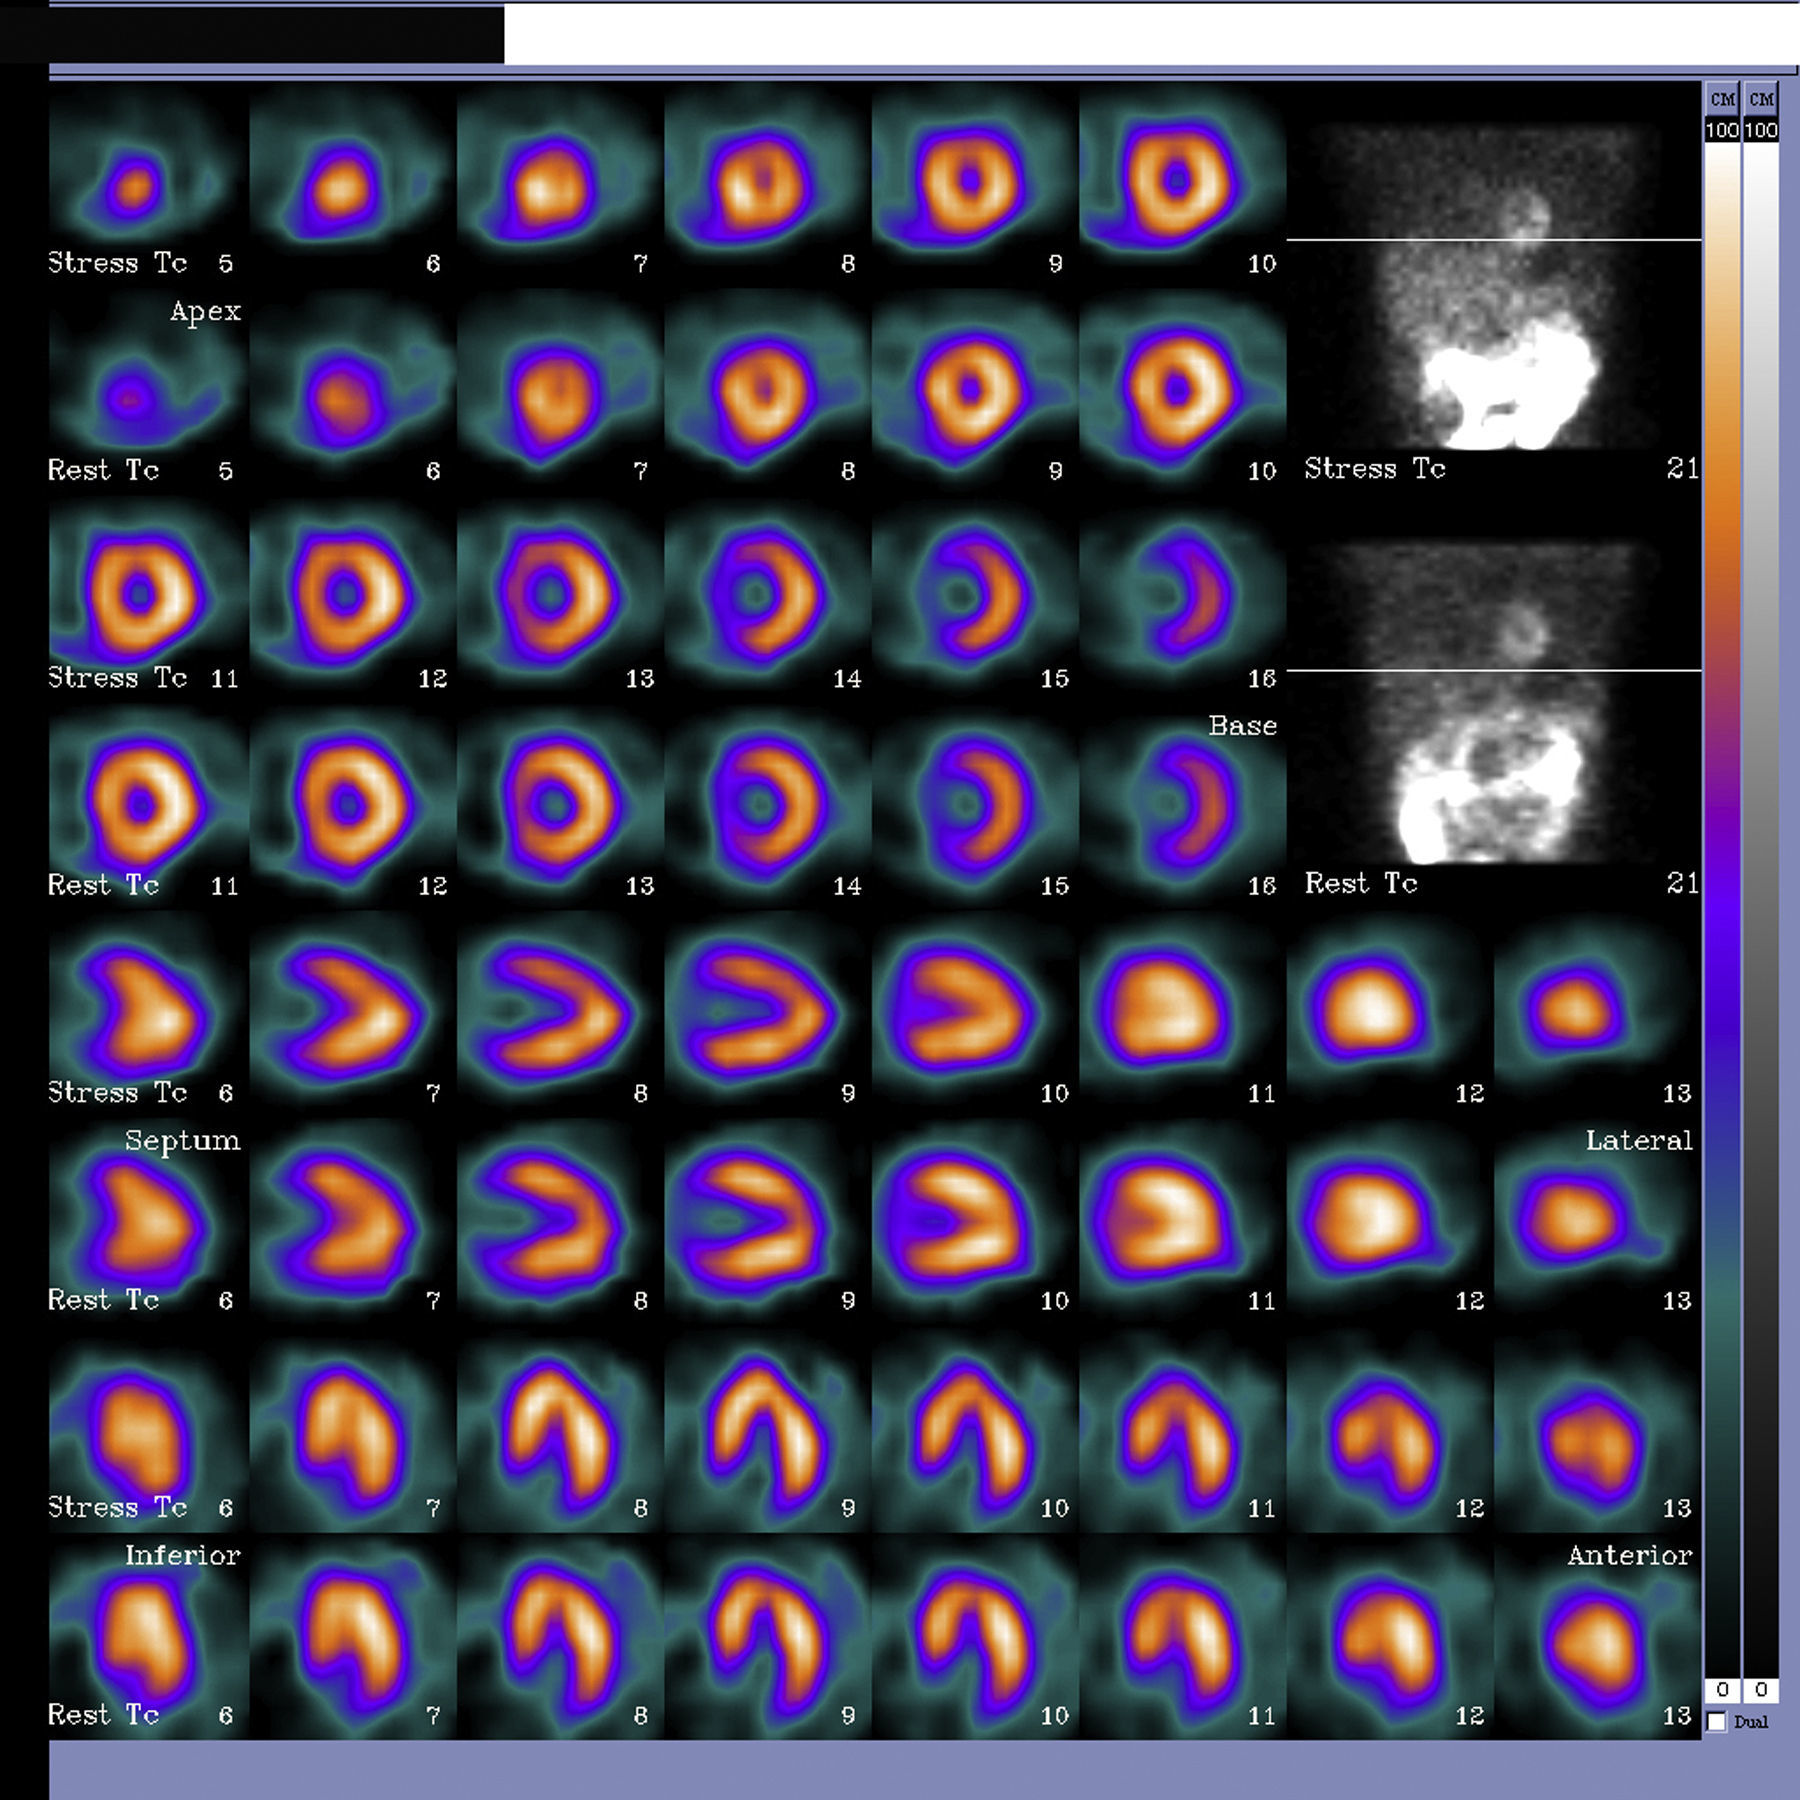Click the left CM color map button
Screen dimensions: 1800x1800
(1721, 99)
